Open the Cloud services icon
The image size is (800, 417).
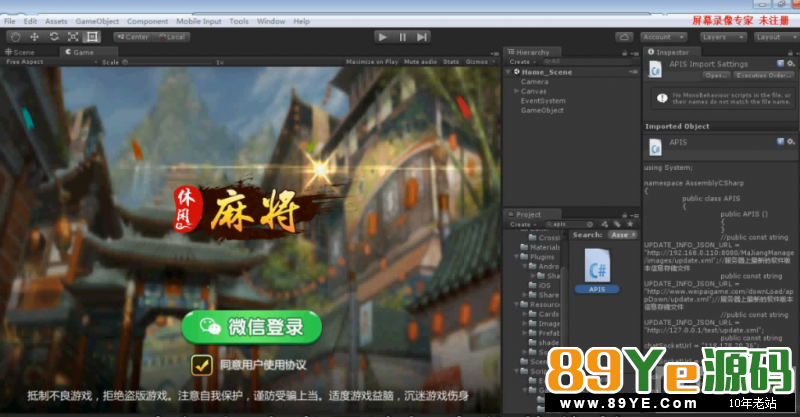point(624,37)
